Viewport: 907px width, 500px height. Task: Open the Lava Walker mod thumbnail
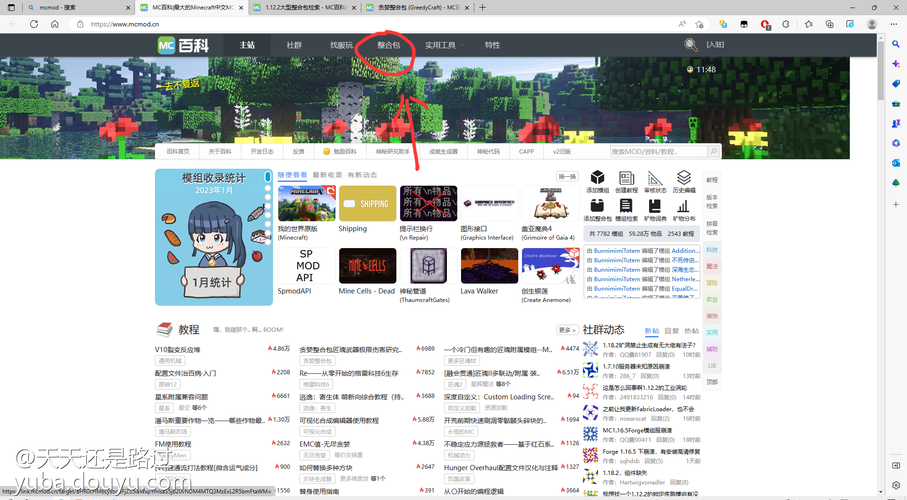tap(489, 266)
